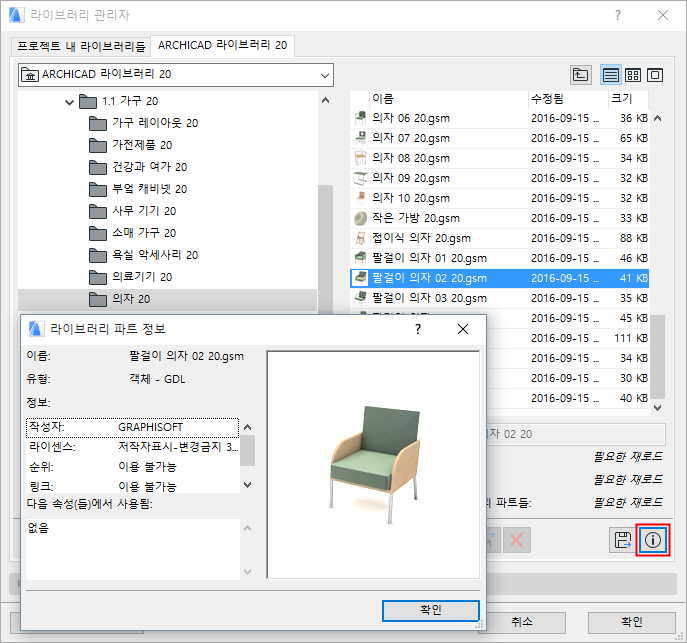Click 확인 in Library Manager window
This screenshot has height=643, width=687.
click(631, 622)
